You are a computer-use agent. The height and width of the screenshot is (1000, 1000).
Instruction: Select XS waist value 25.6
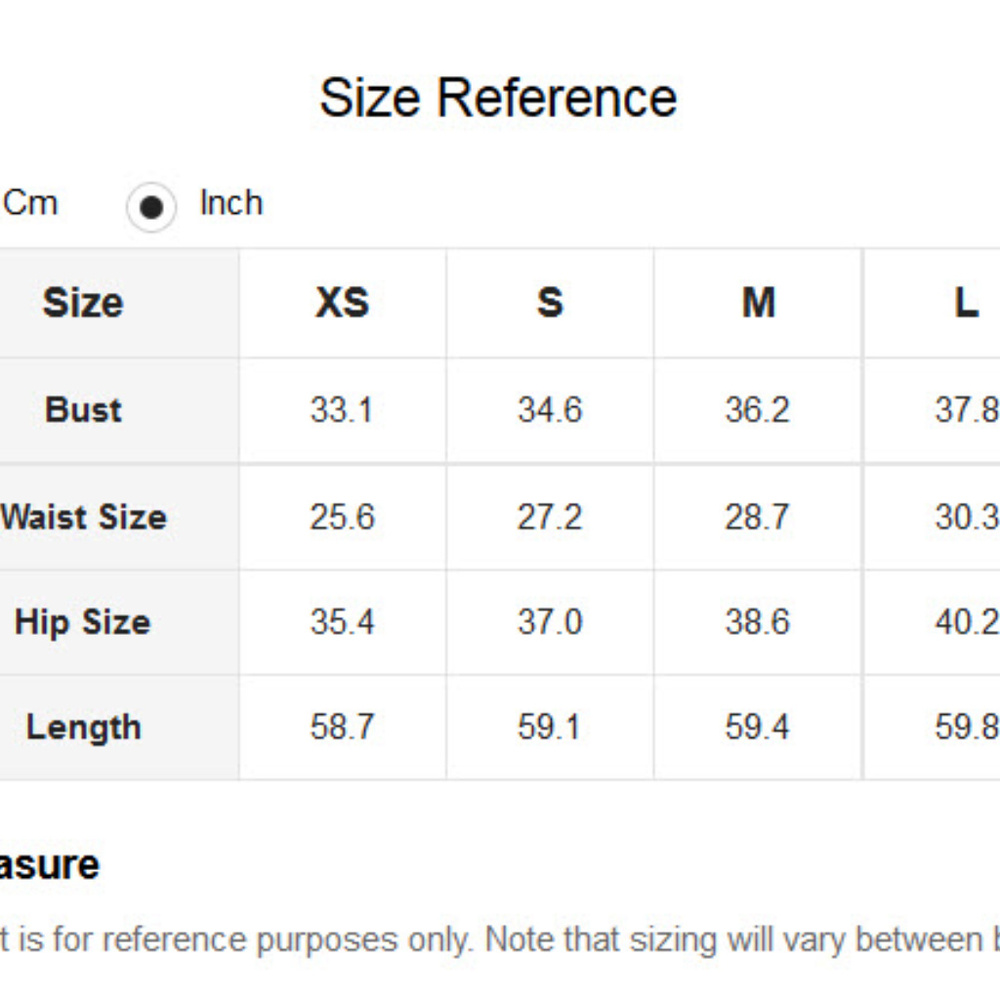342,517
